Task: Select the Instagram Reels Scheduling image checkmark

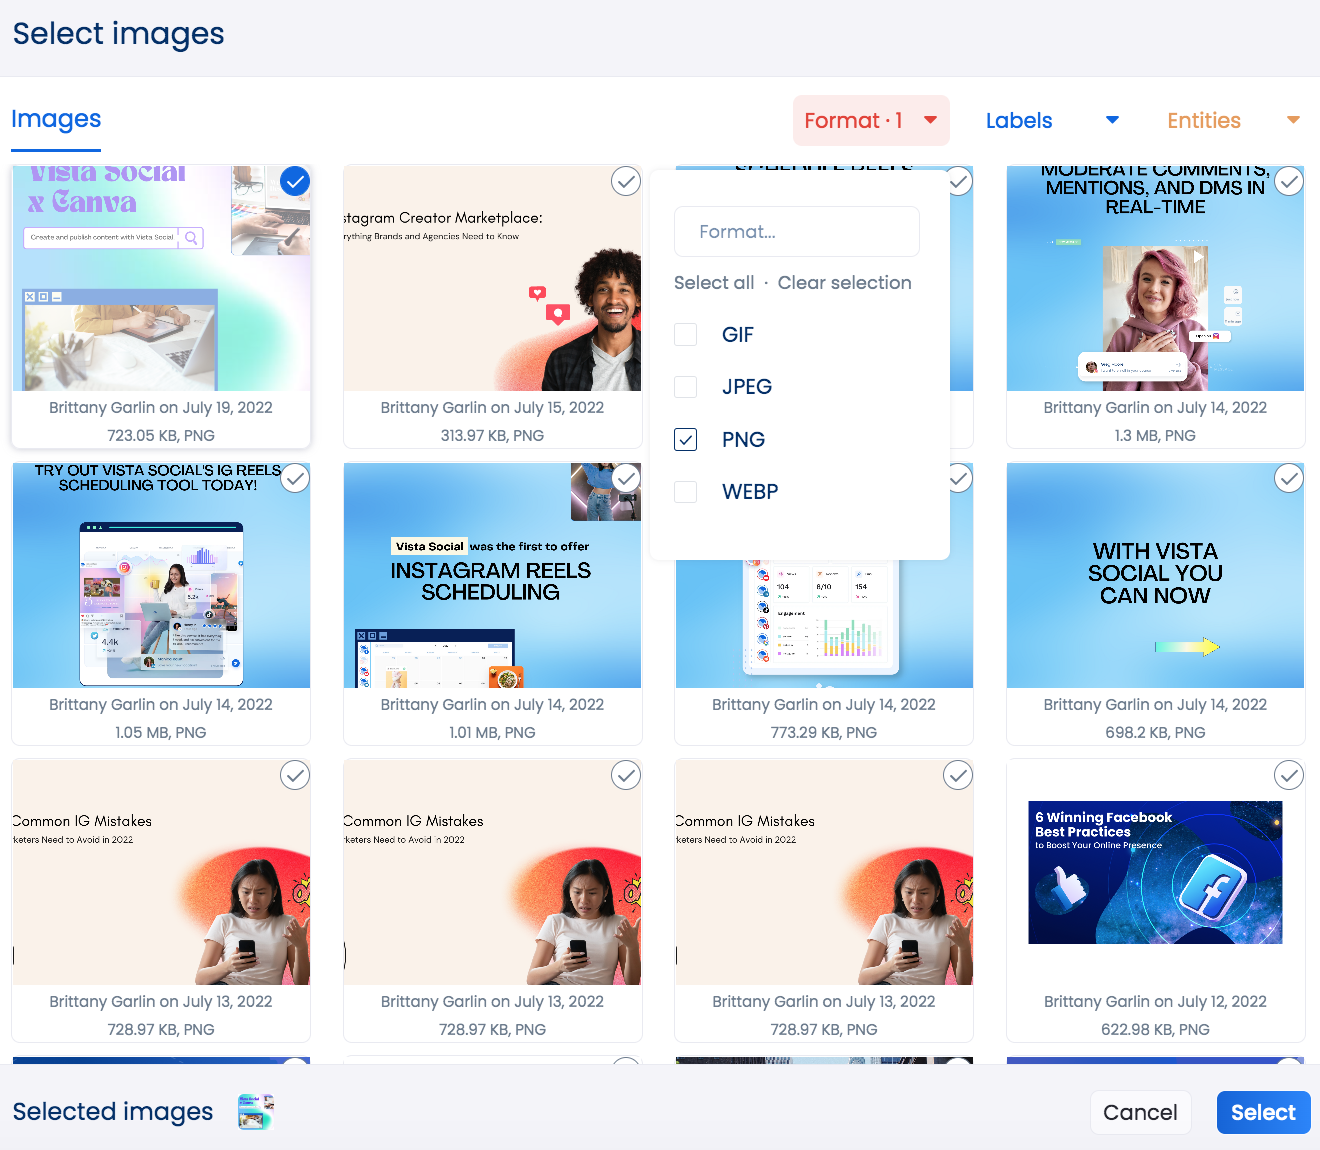Action: (x=625, y=478)
